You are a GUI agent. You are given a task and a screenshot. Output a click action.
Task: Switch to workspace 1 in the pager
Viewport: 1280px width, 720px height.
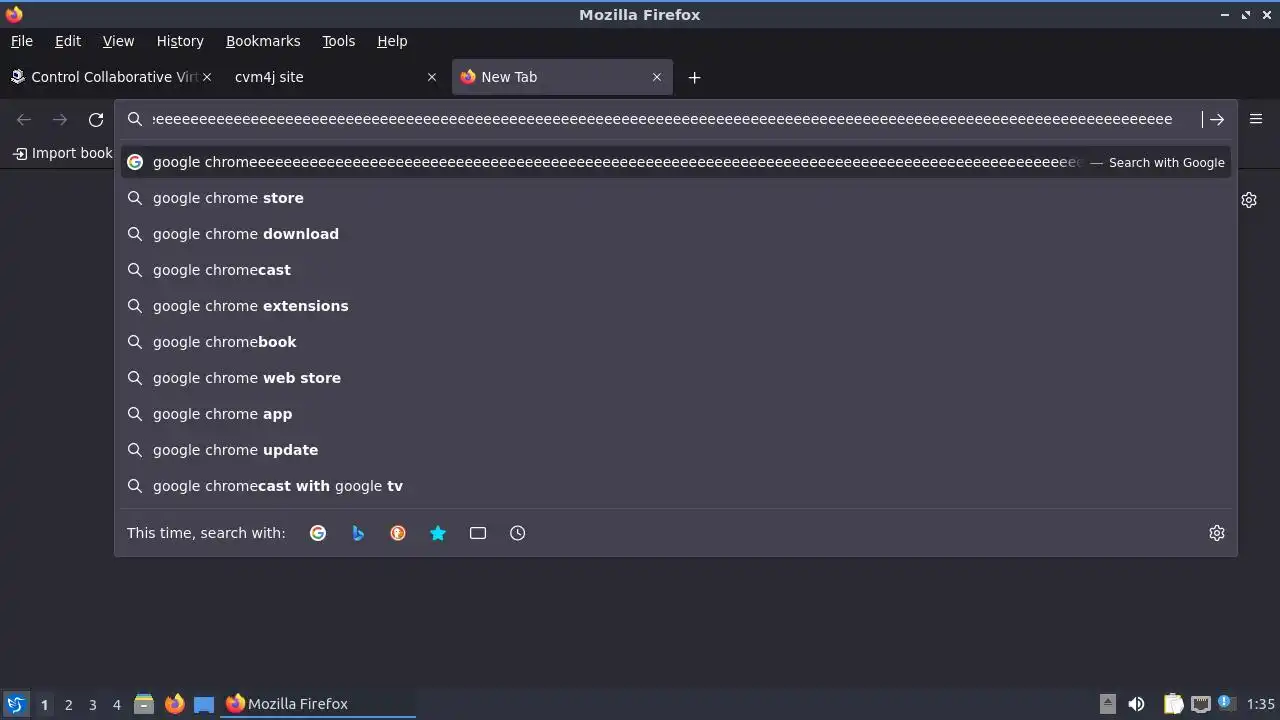click(x=44, y=705)
